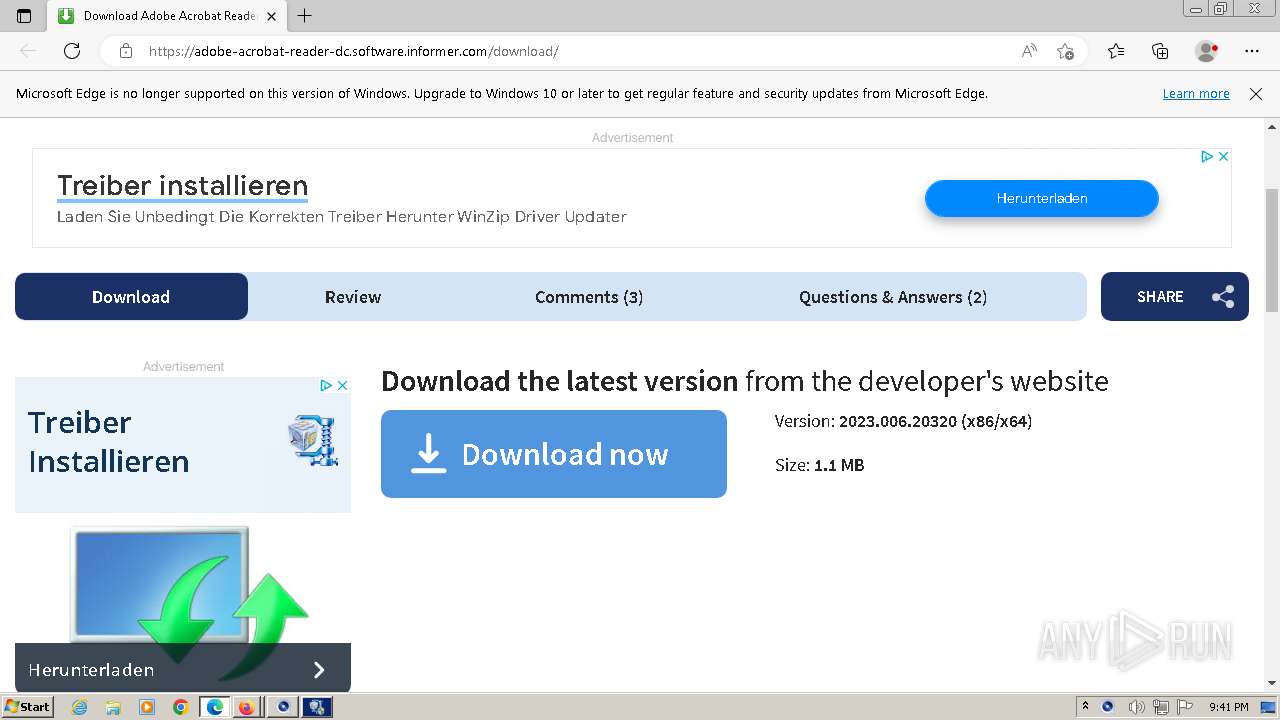
Task: Click the Download now button
Action: tap(554, 454)
